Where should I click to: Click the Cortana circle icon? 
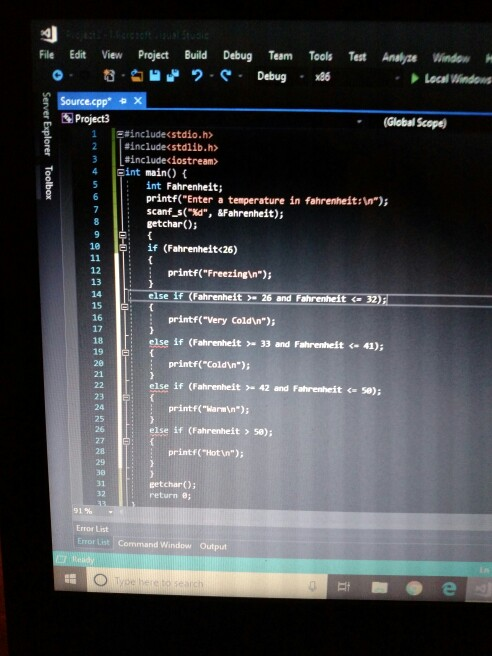click(x=100, y=580)
